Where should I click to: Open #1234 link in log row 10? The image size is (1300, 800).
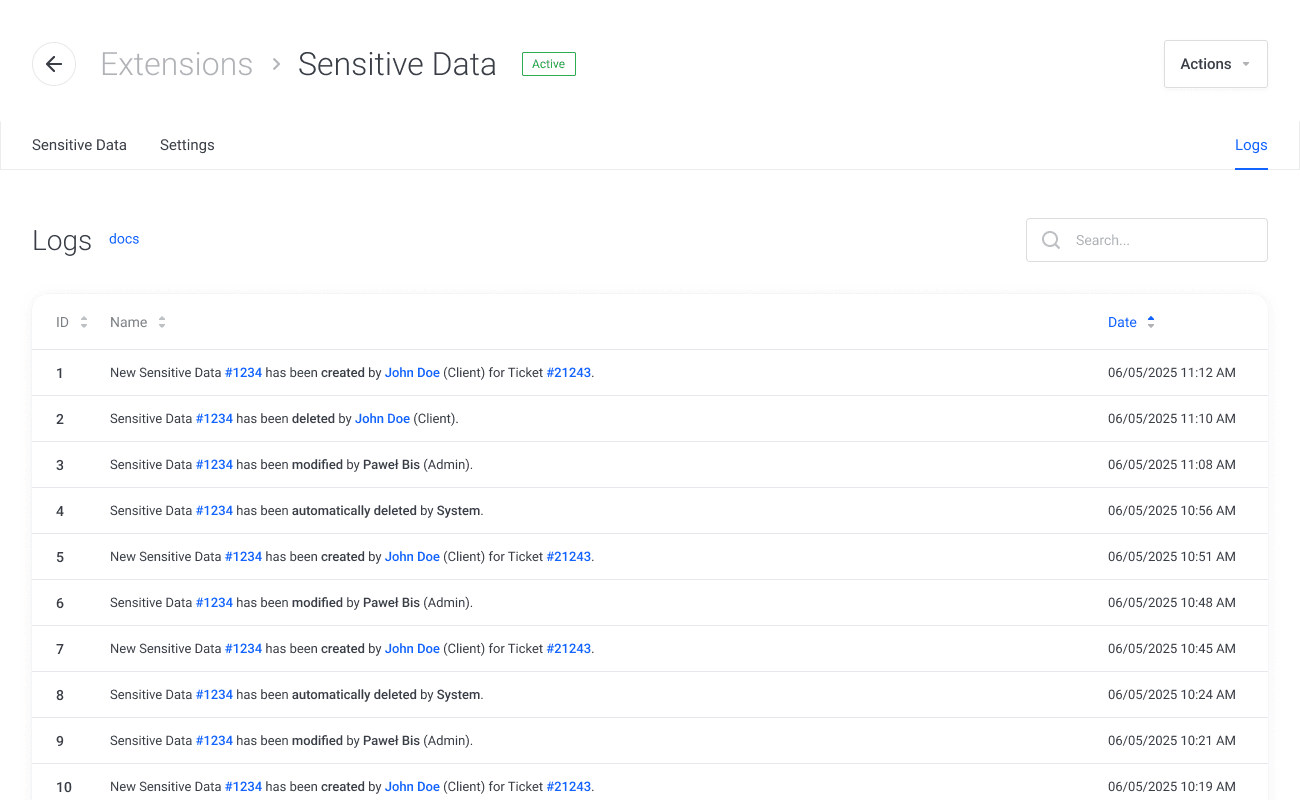[x=243, y=787]
